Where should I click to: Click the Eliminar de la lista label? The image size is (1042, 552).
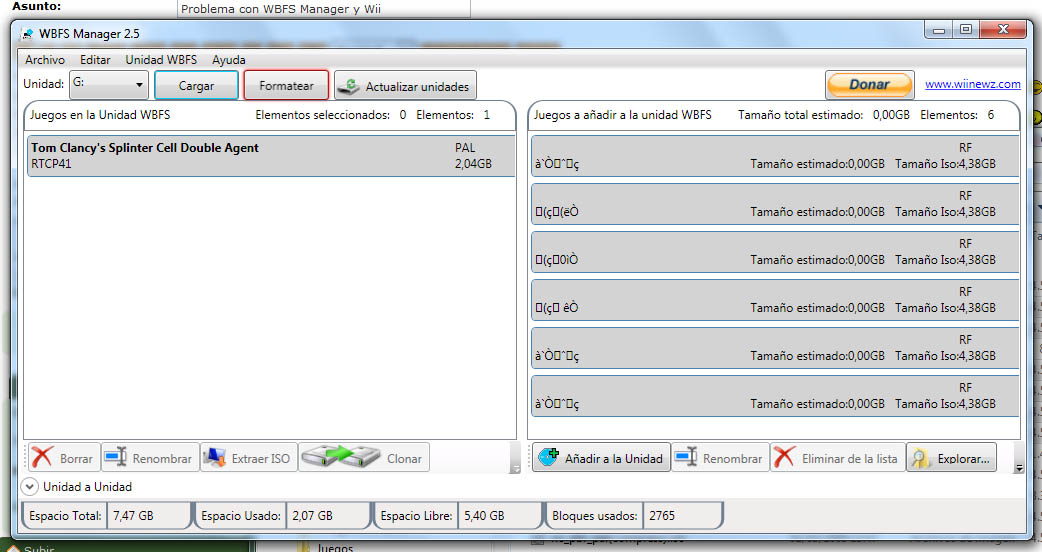point(849,459)
